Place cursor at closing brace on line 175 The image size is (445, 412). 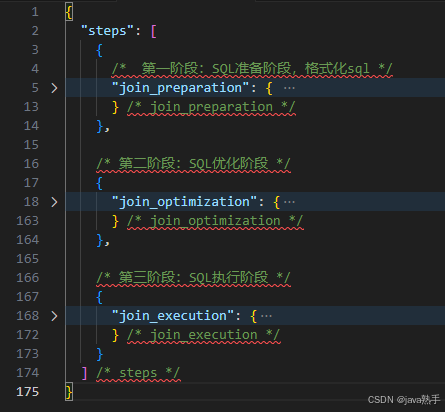tap(69, 392)
